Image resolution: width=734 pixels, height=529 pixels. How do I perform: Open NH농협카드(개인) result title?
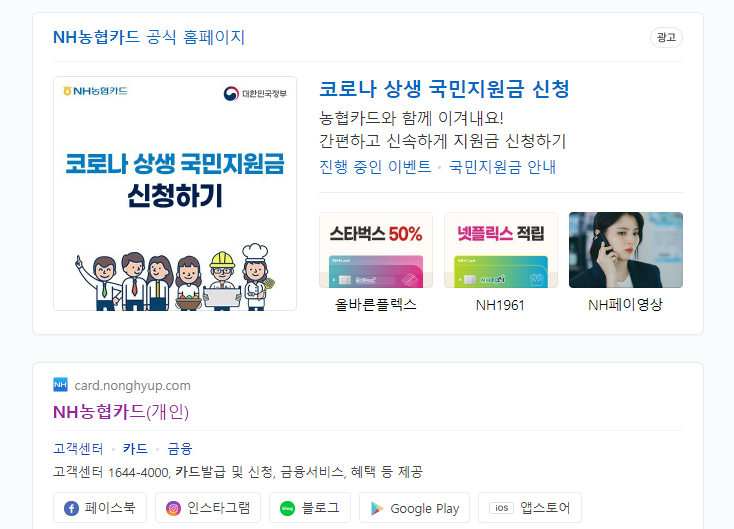(121, 412)
